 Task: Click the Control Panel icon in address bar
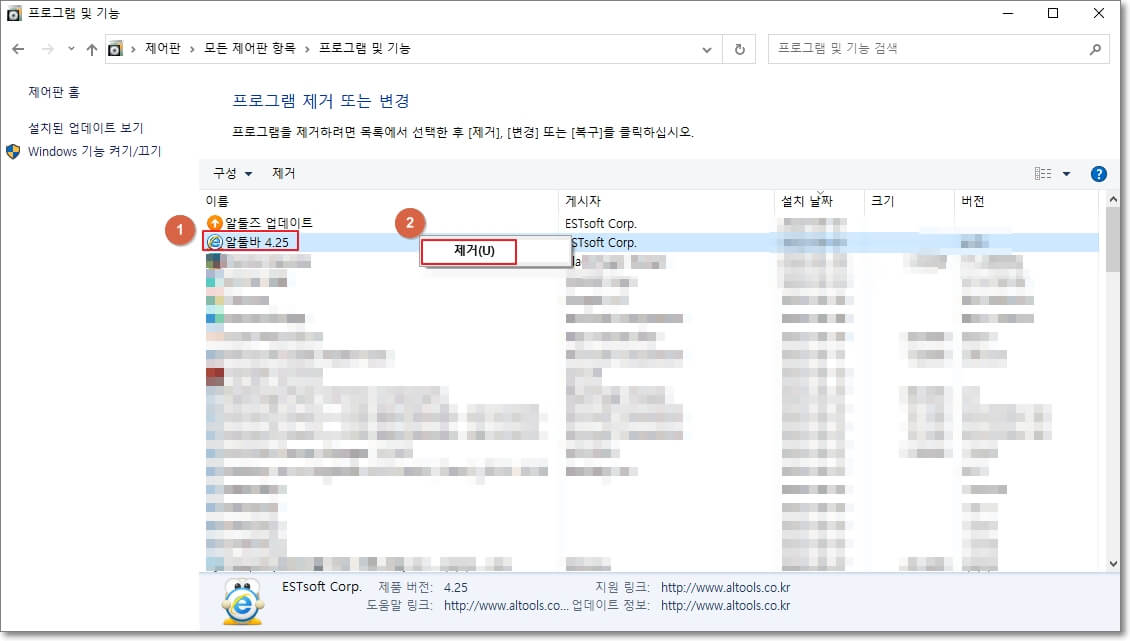tap(115, 49)
